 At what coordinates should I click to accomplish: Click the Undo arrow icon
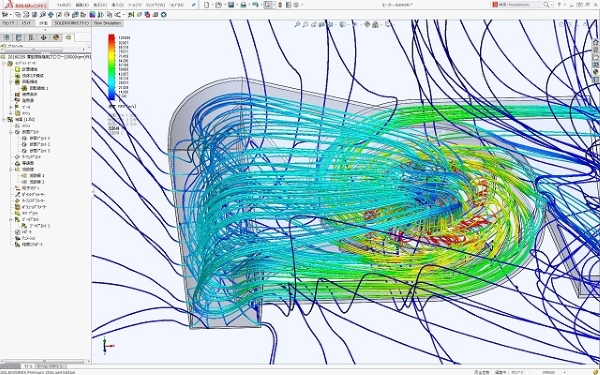click(x=255, y=5)
